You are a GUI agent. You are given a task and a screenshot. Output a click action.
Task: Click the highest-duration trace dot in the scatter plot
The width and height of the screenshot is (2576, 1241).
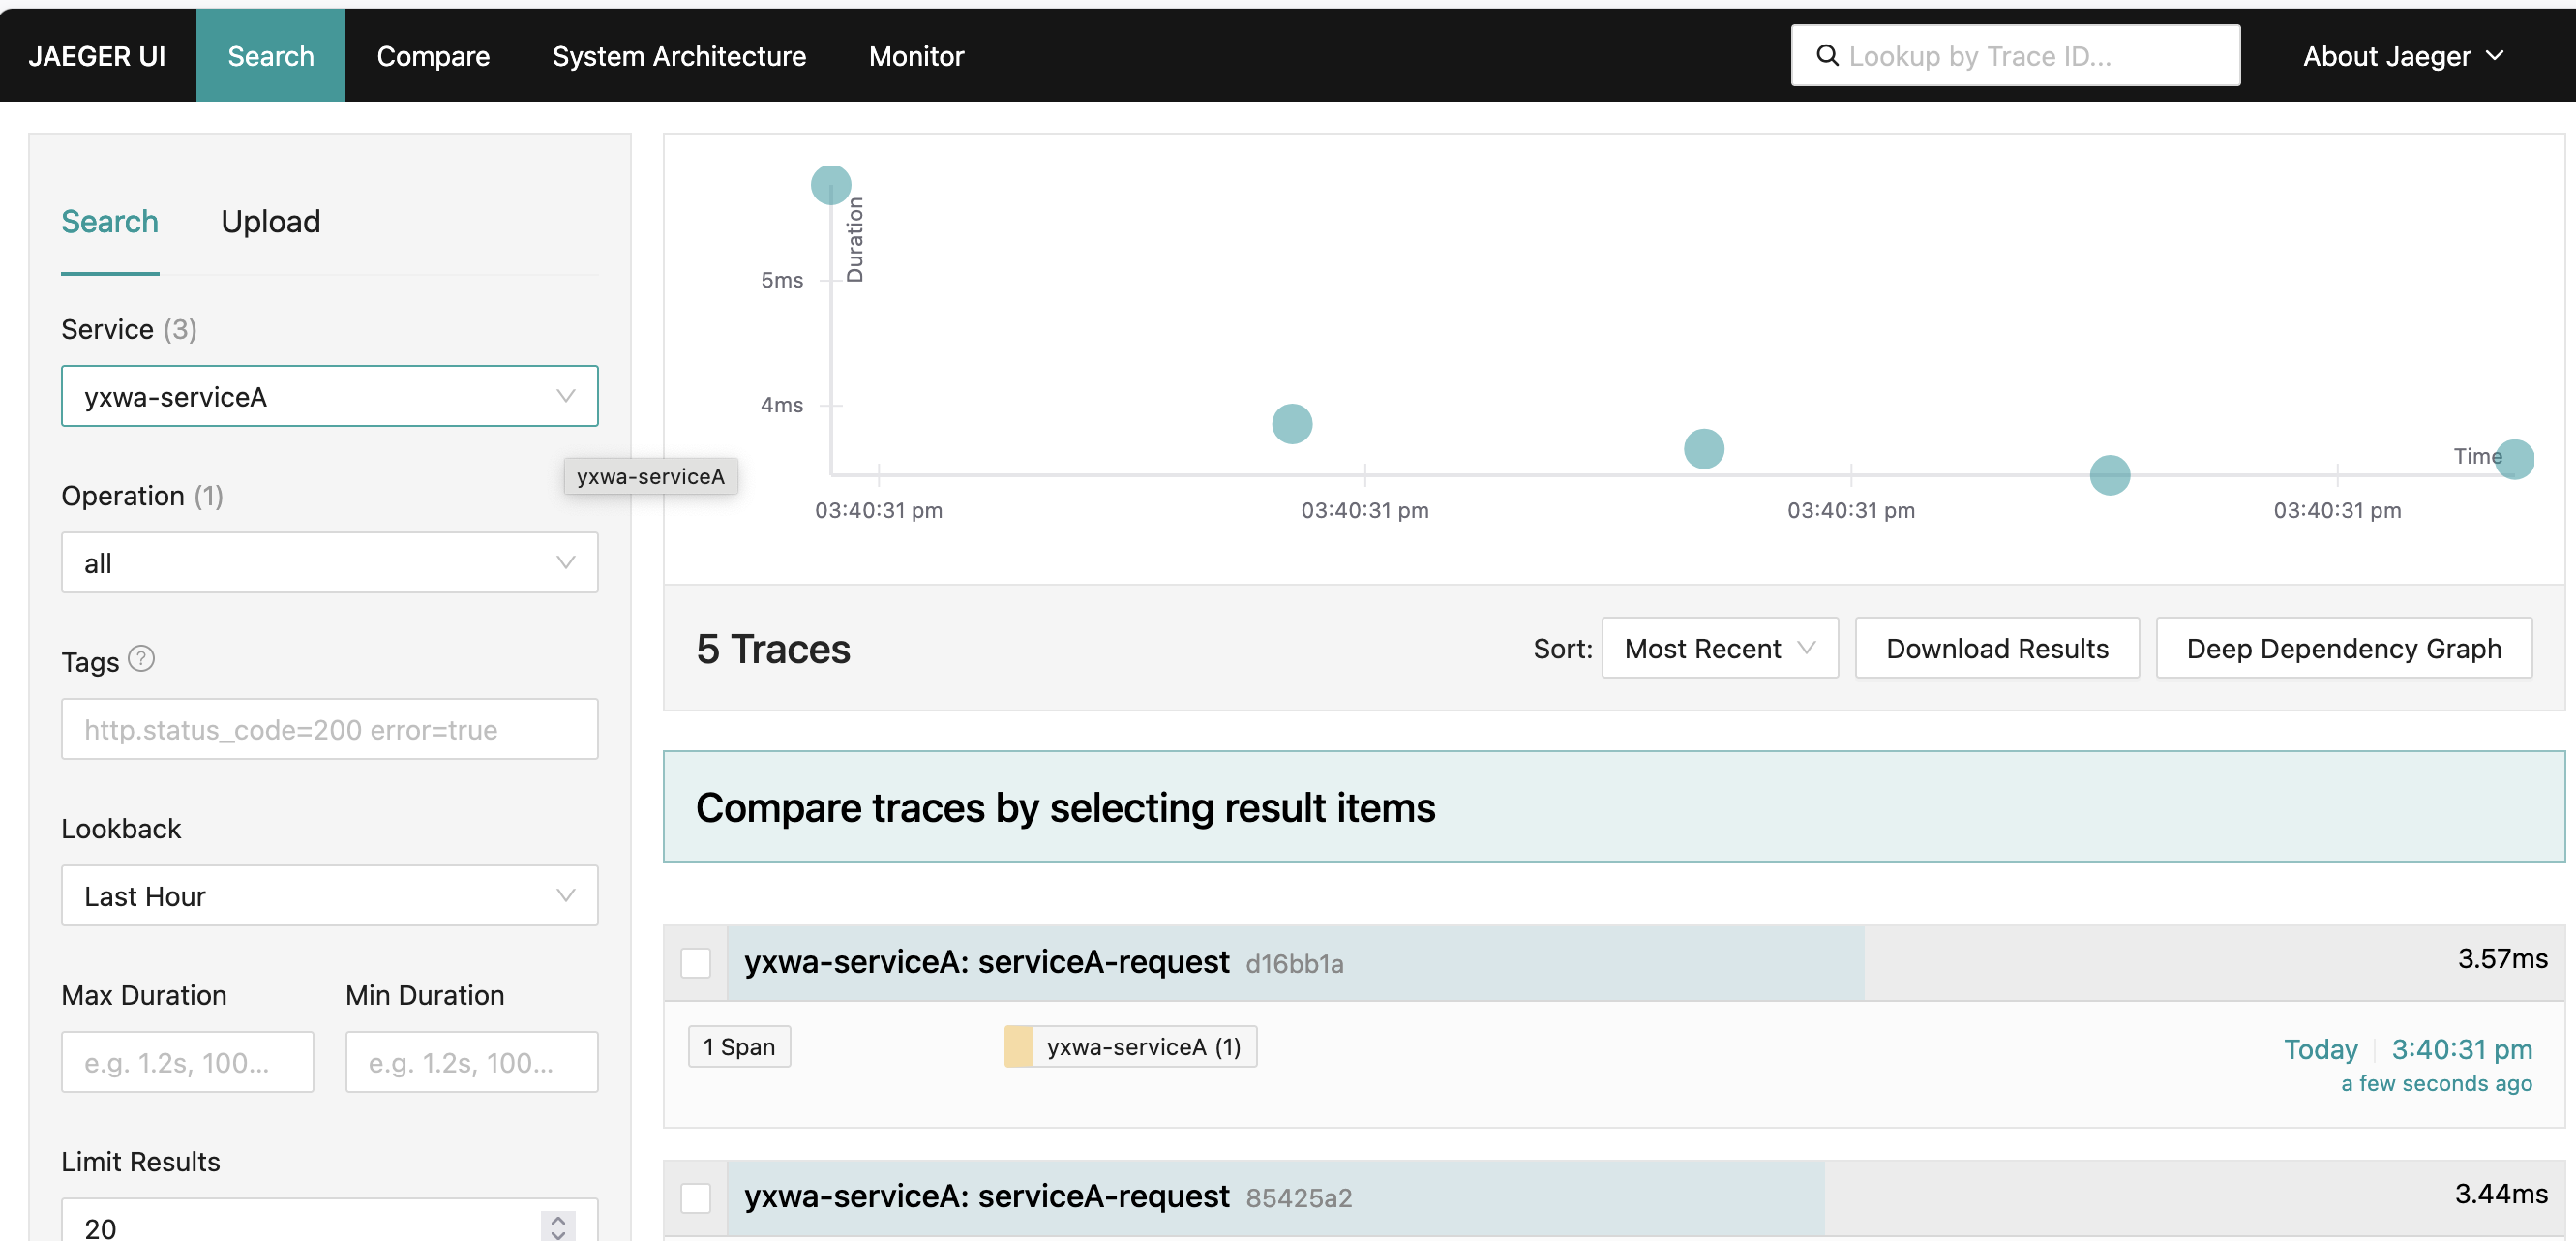click(830, 184)
